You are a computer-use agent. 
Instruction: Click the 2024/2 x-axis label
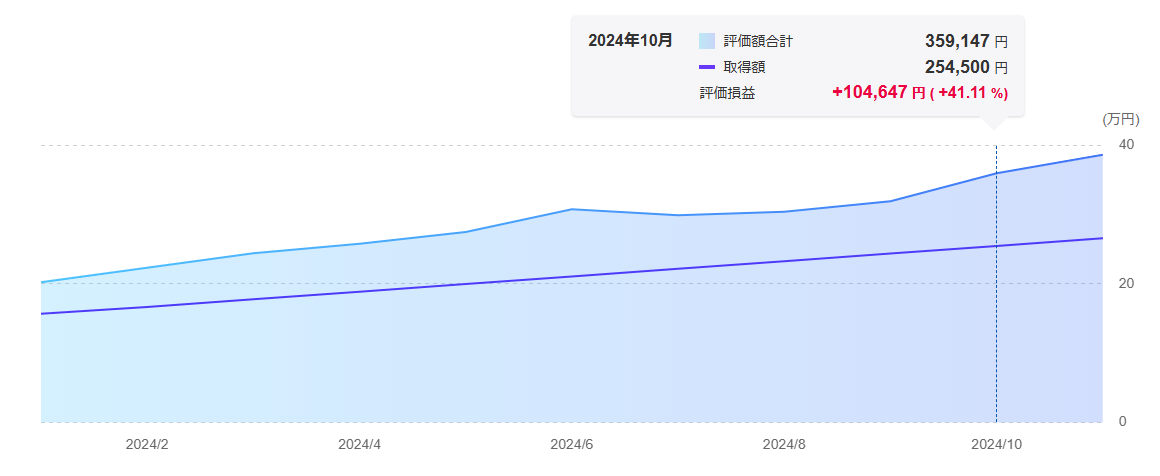point(146,444)
